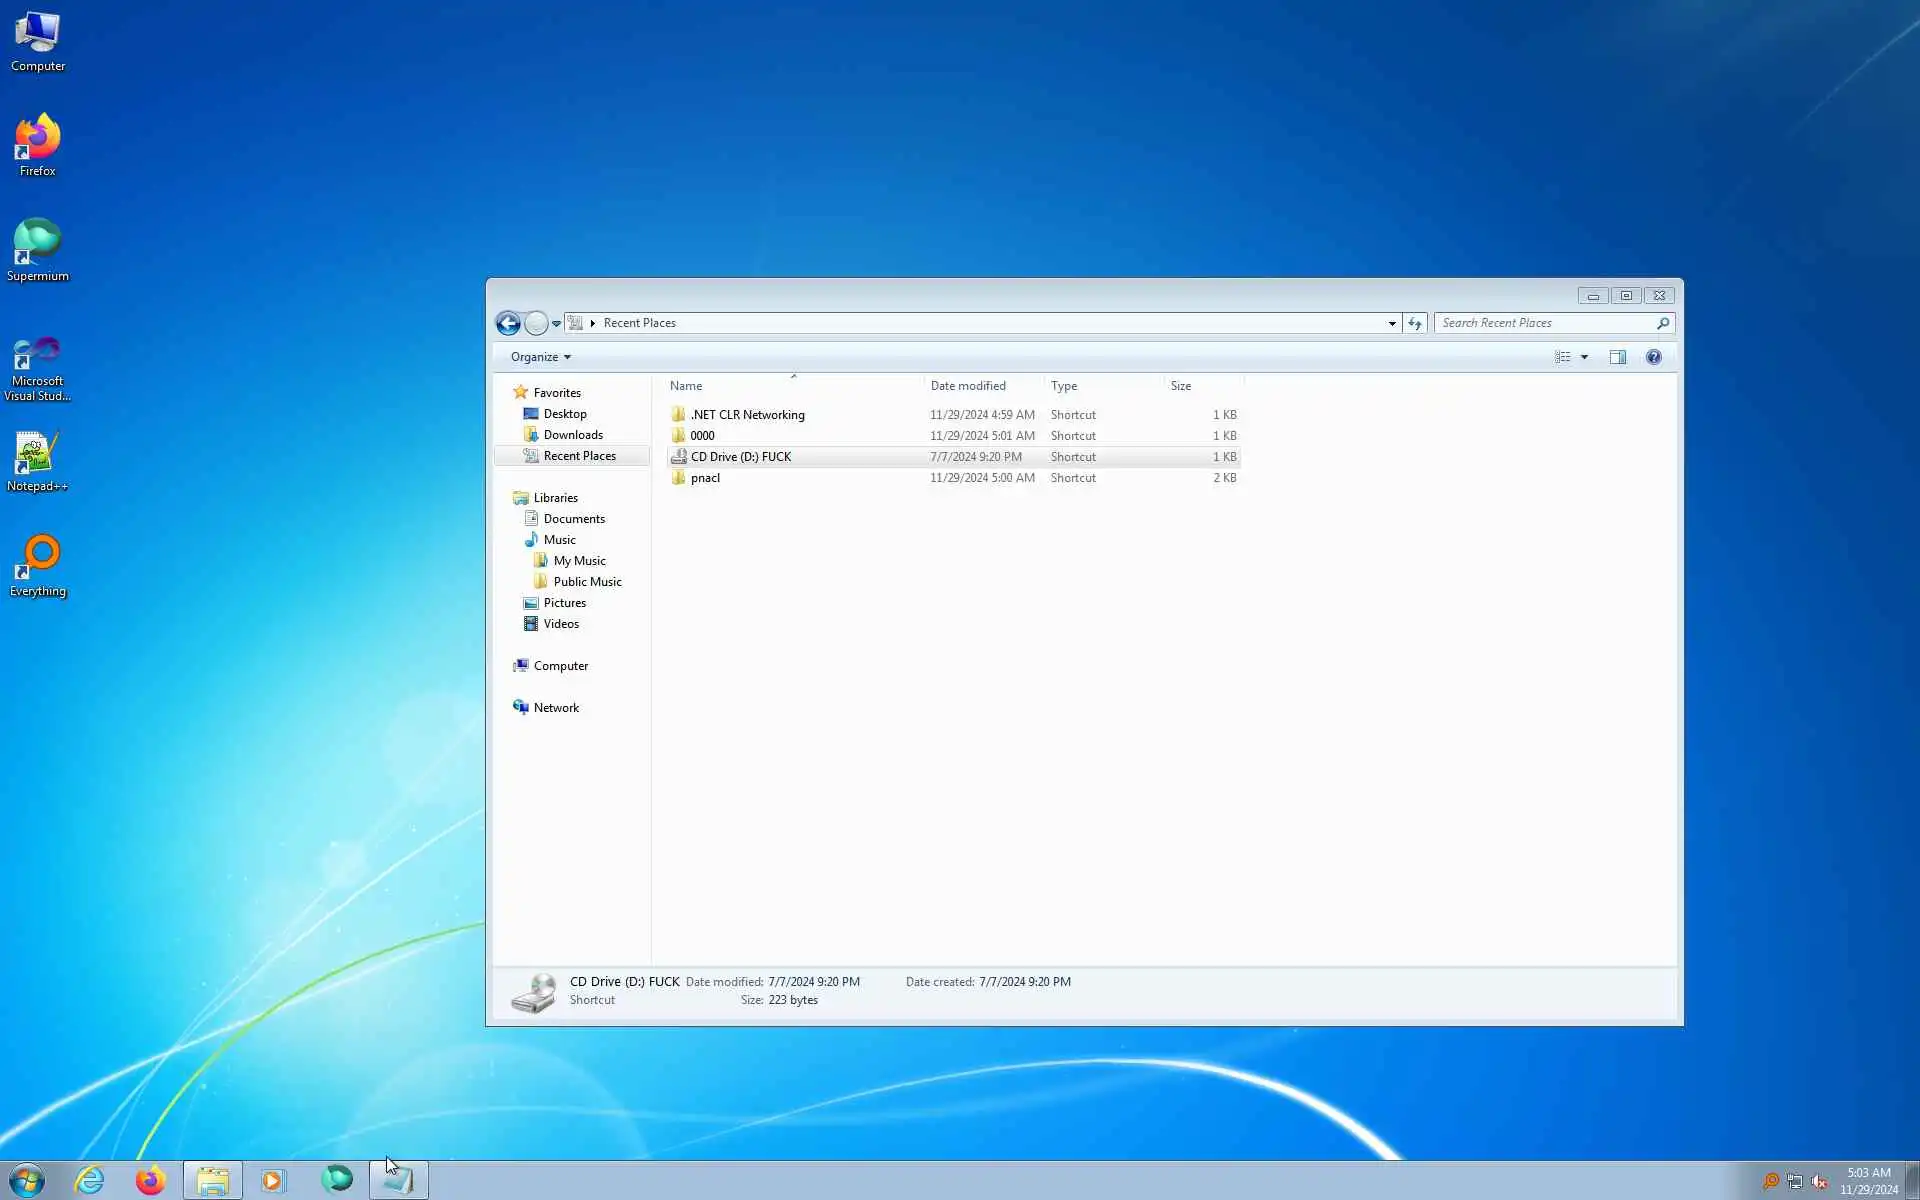Screen dimensions: 1920x1200
Task: Open the Explorer help icon
Action: coord(1653,357)
